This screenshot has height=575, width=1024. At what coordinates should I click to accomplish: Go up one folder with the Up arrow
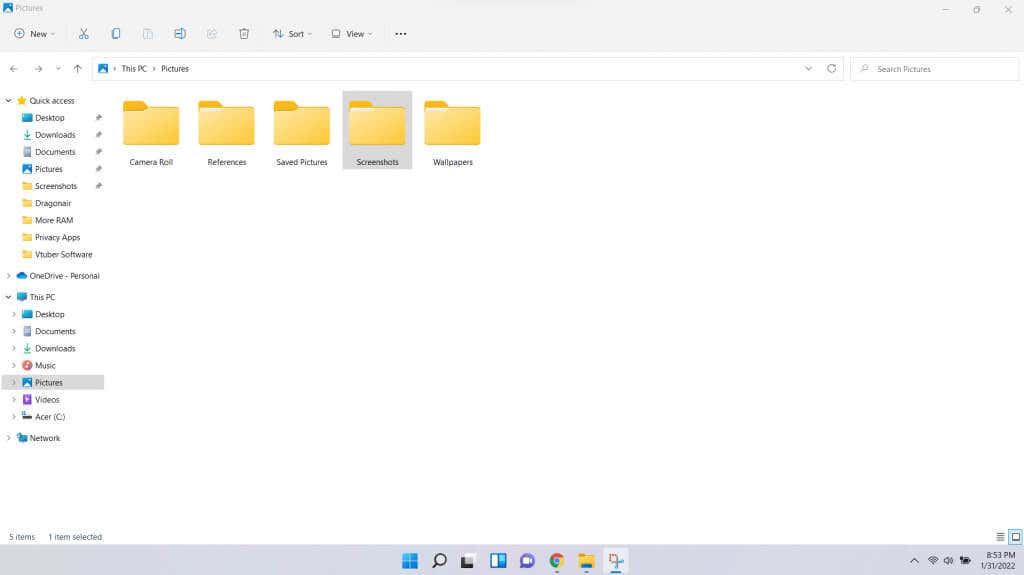click(78, 69)
